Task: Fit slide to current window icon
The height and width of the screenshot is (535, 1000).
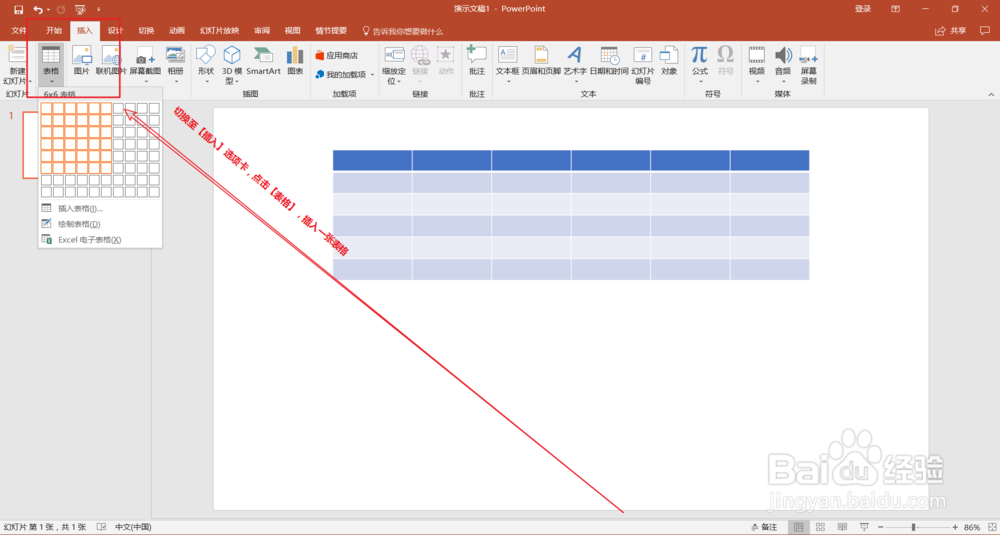Action: 990,527
